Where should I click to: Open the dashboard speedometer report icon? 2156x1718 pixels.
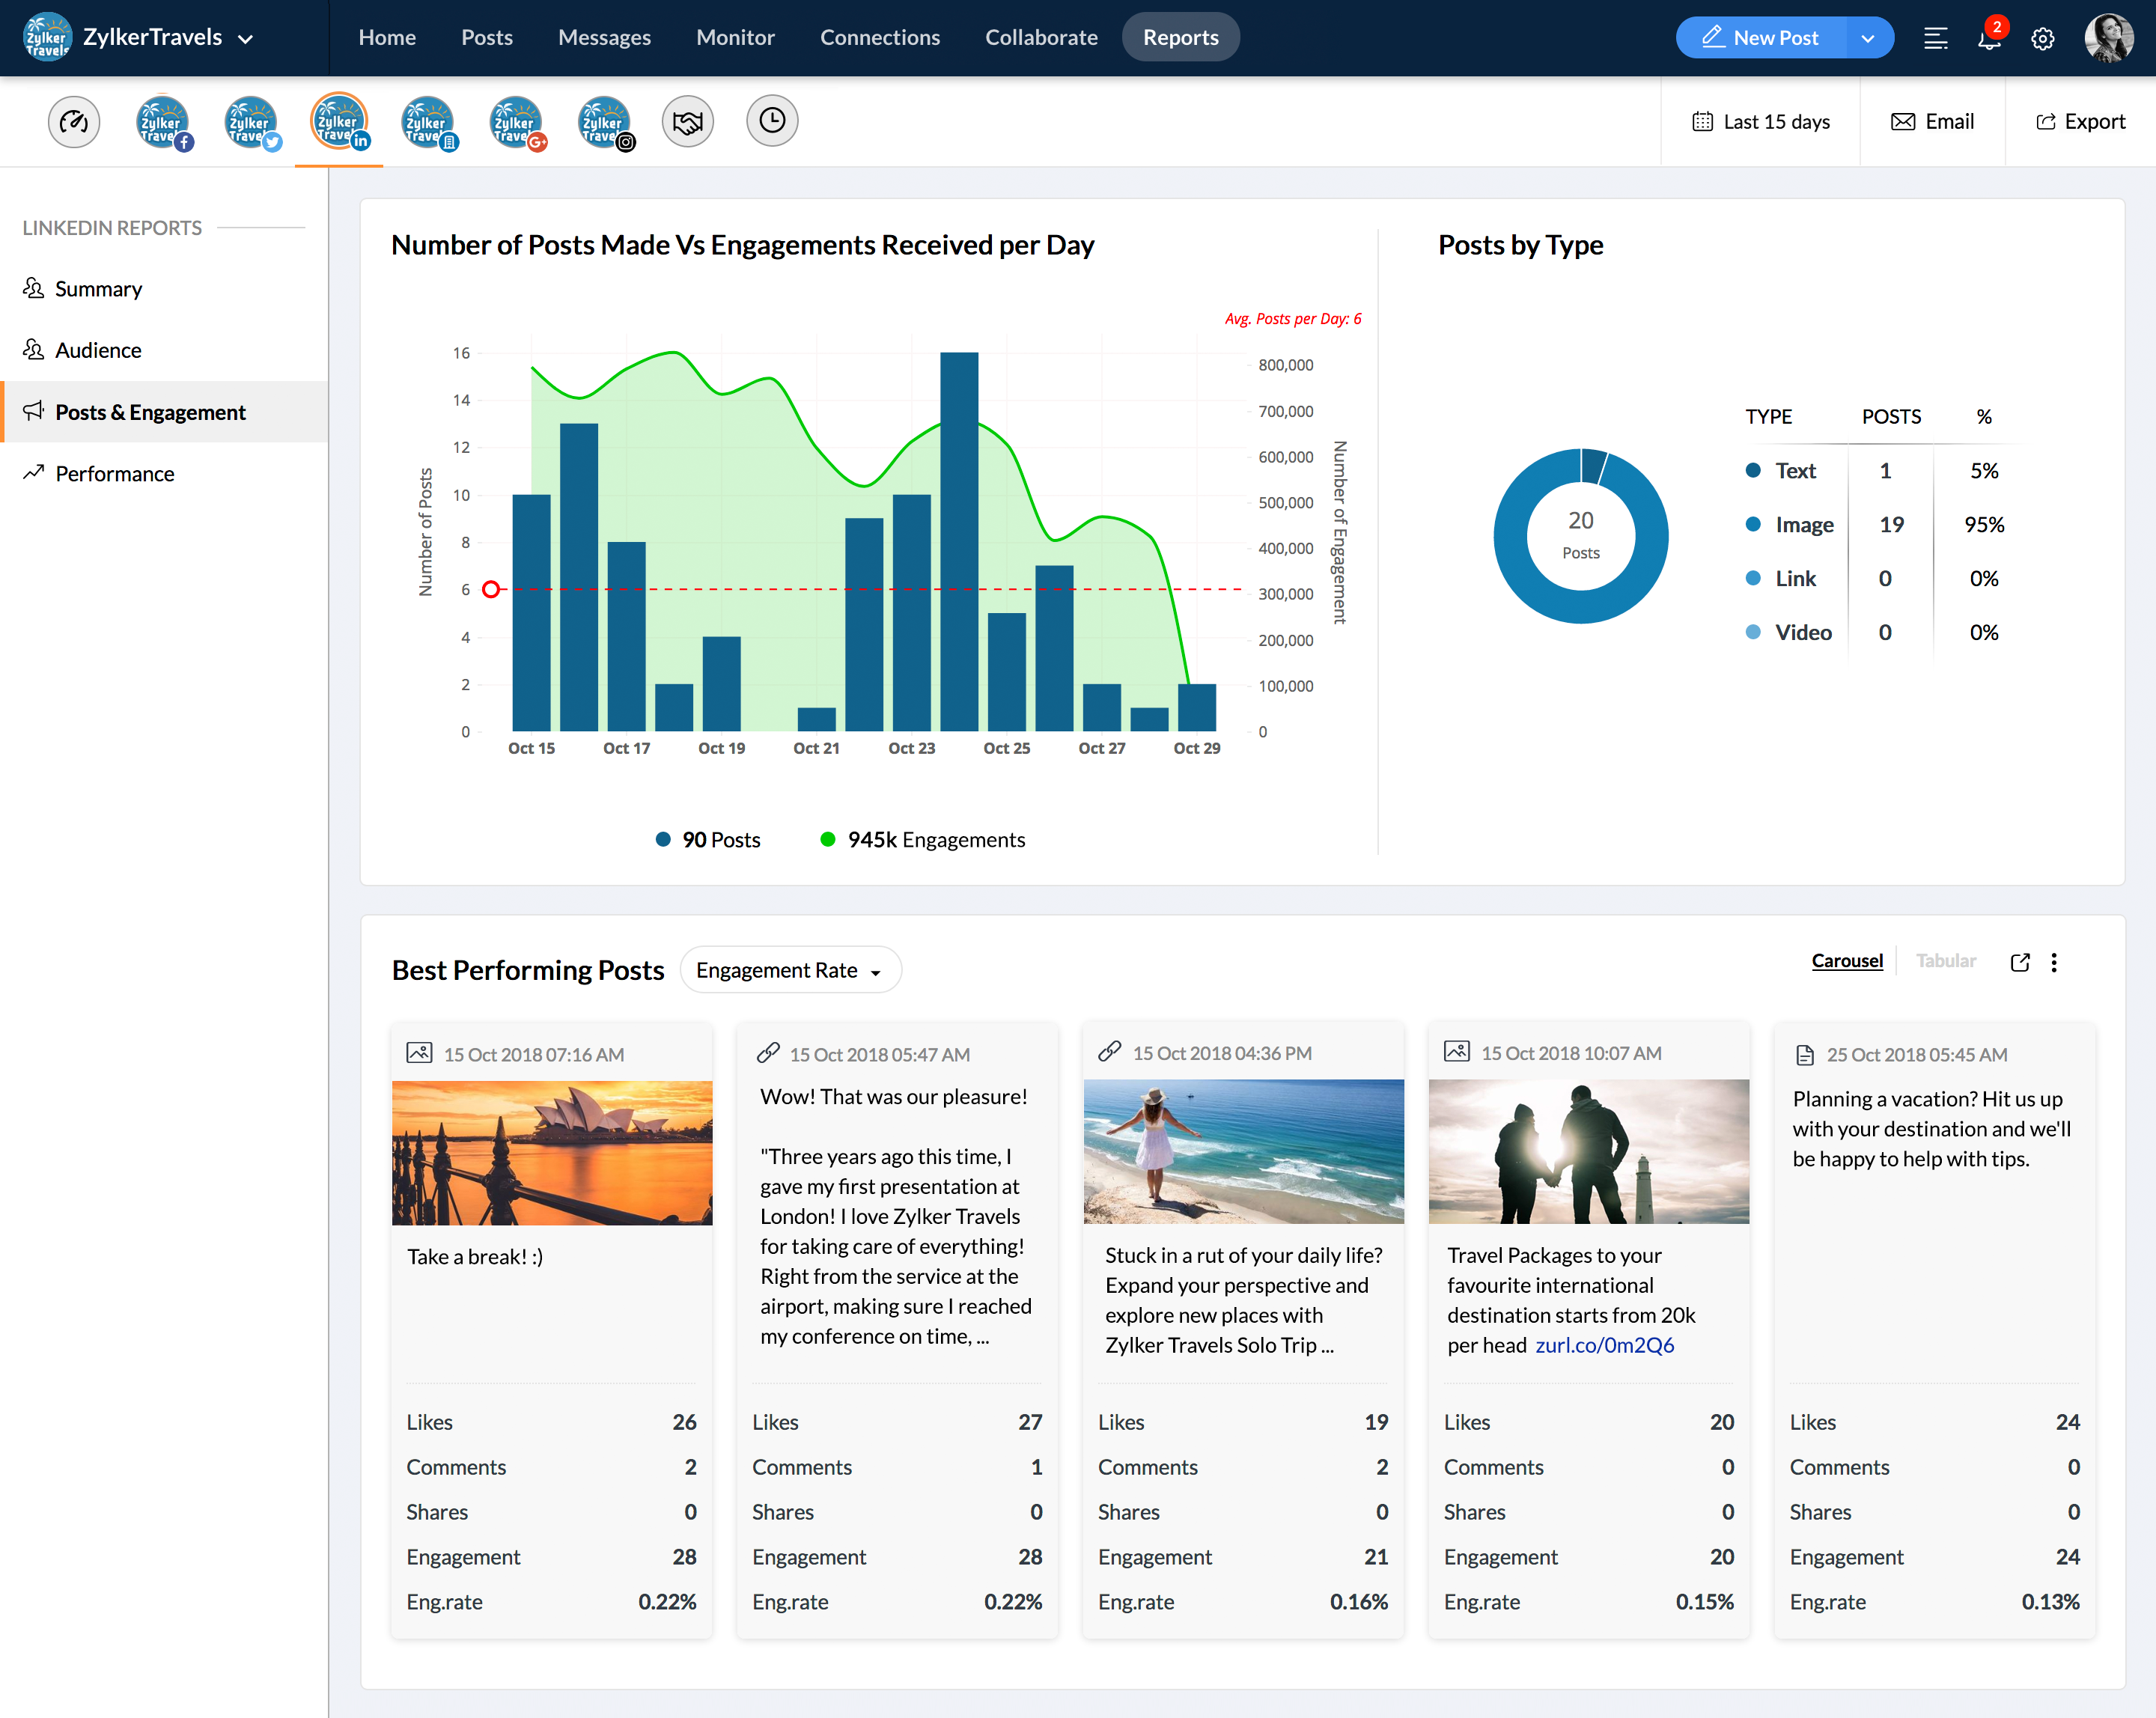pyautogui.click(x=74, y=122)
